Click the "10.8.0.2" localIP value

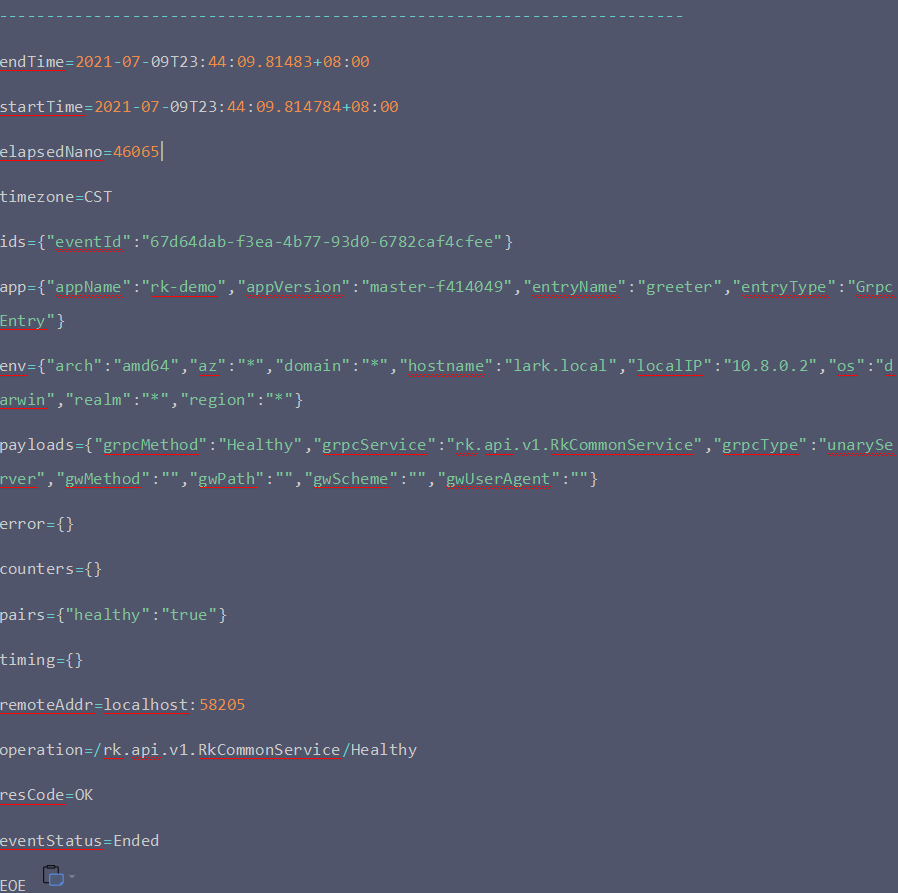(x=770, y=366)
